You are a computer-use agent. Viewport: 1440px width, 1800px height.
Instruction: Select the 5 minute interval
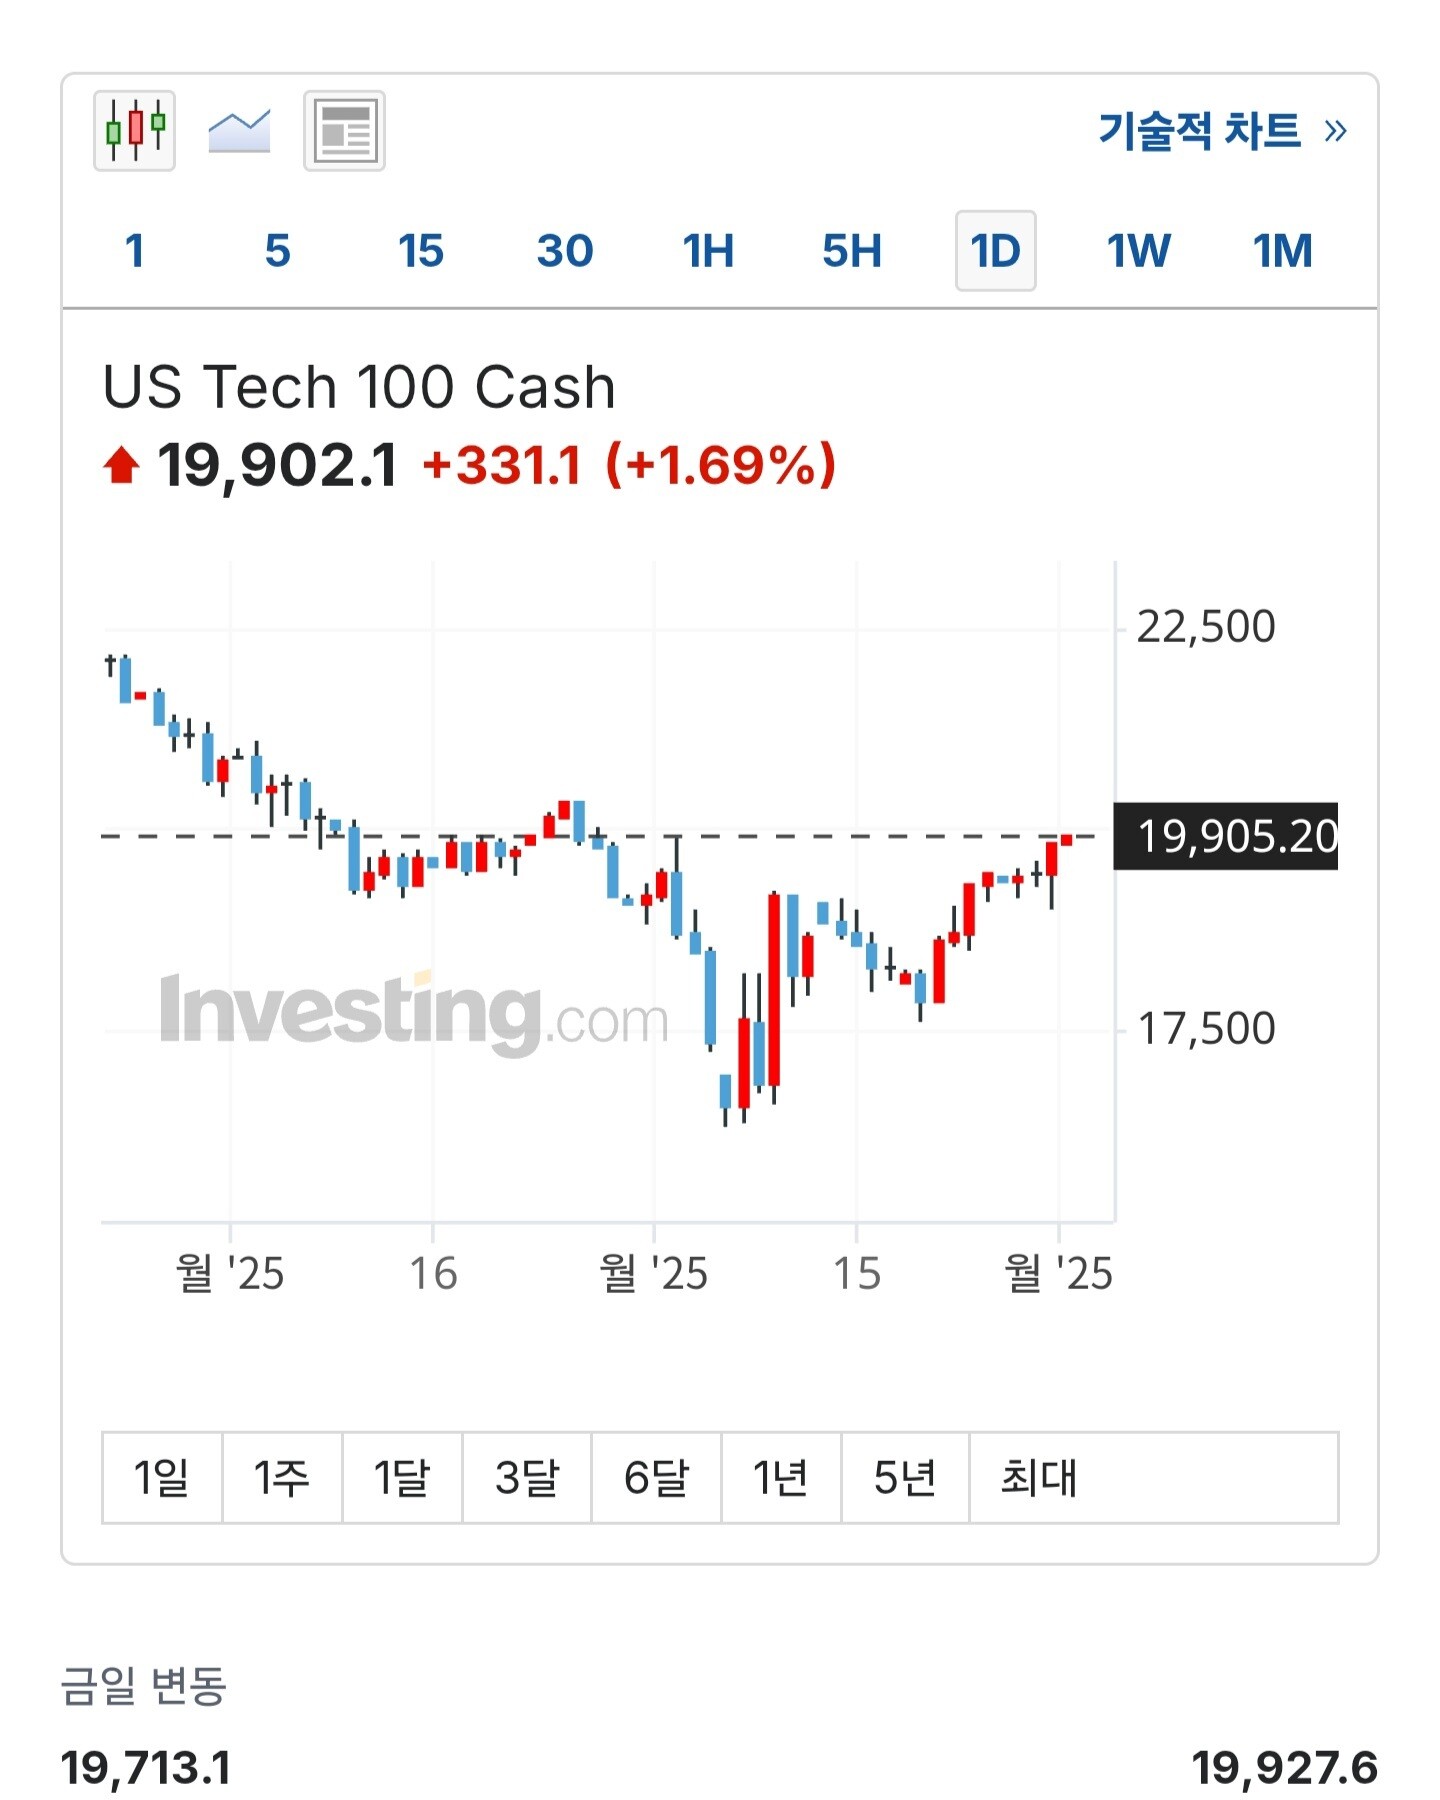pyautogui.click(x=277, y=251)
